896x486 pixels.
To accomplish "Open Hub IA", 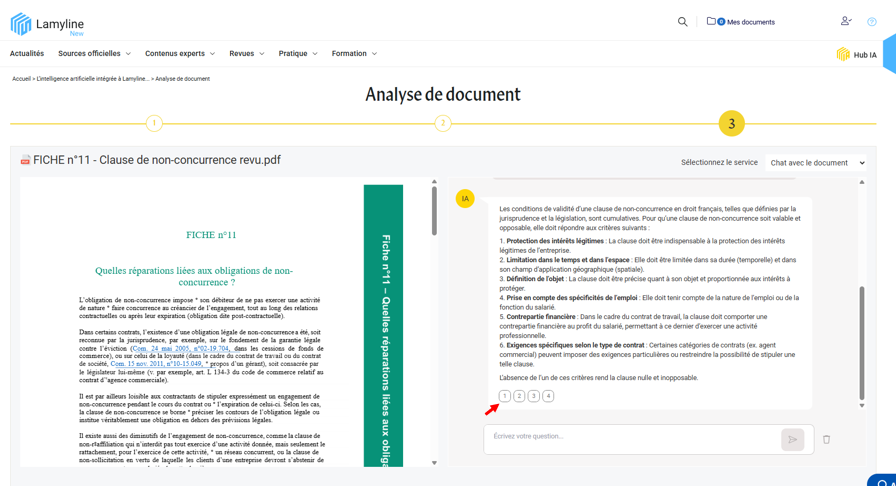I will click(856, 55).
